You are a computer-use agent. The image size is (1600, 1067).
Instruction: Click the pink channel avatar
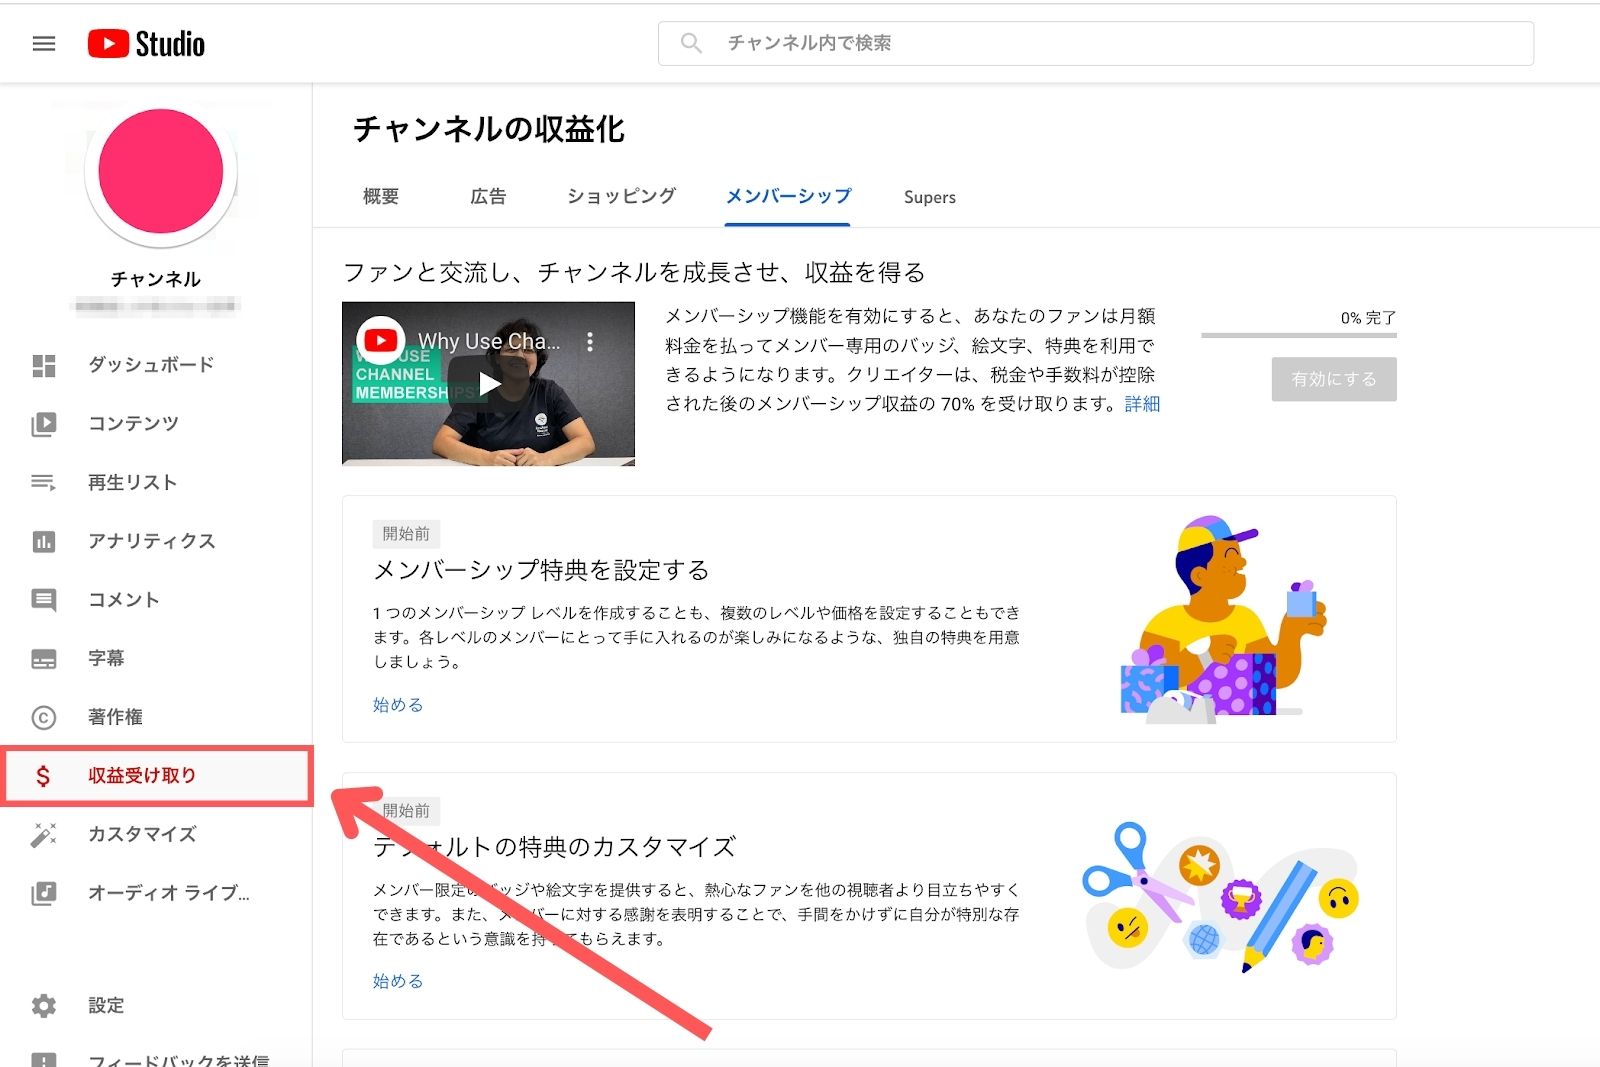[161, 173]
